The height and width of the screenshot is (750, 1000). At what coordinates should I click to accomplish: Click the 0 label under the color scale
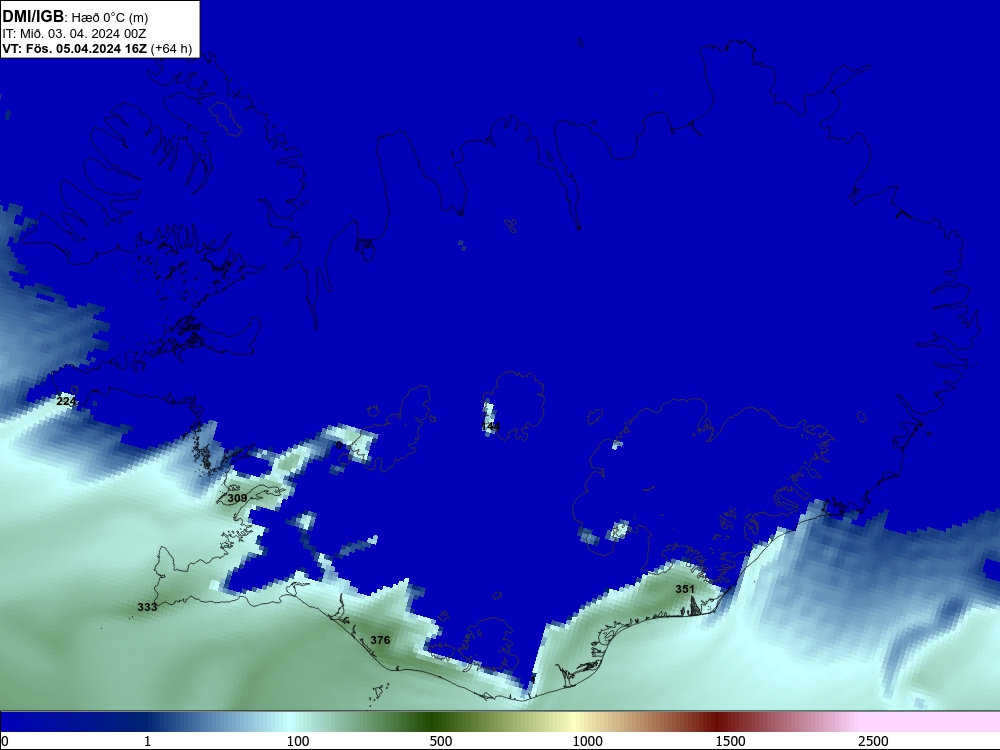pyautogui.click(x=5, y=741)
